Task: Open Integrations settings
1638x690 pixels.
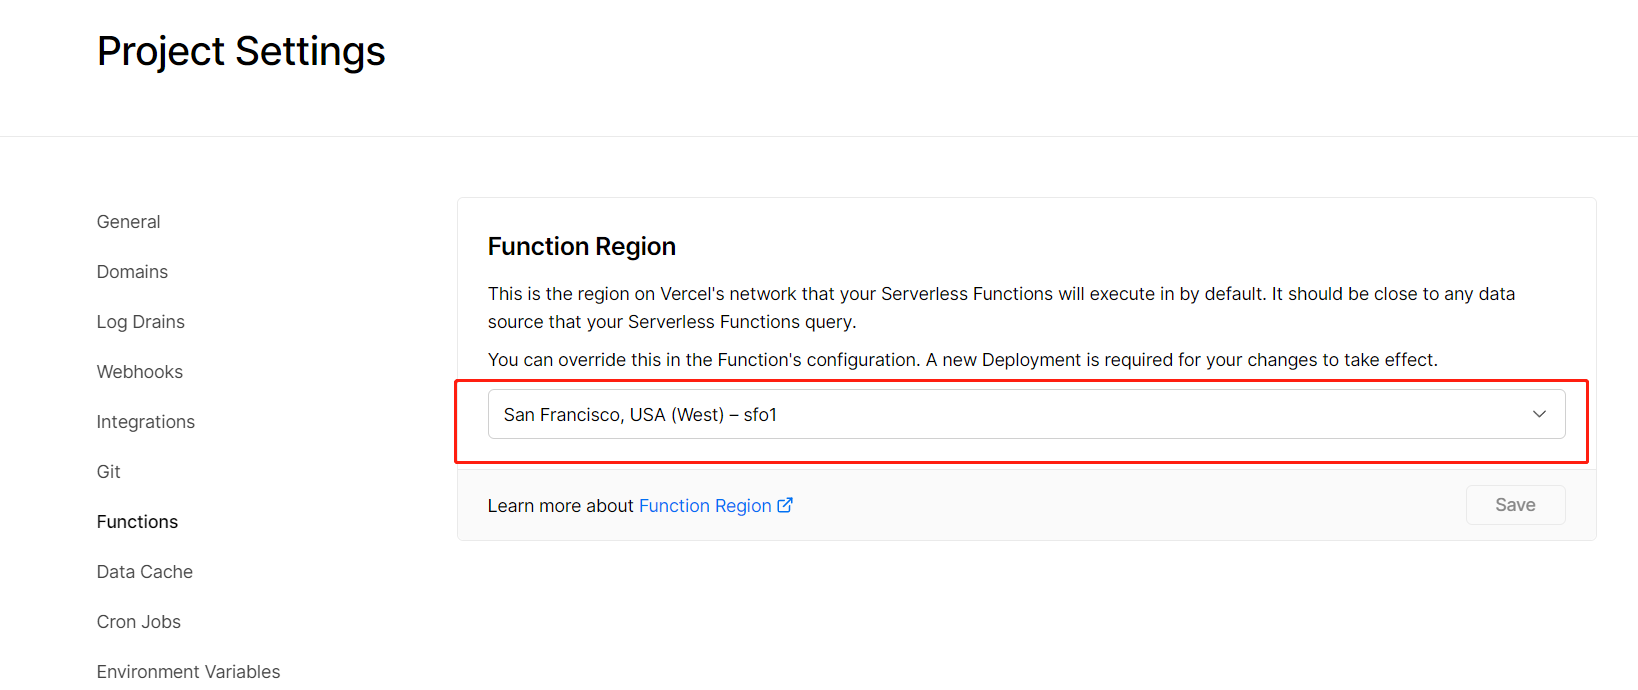Action: click(146, 422)
